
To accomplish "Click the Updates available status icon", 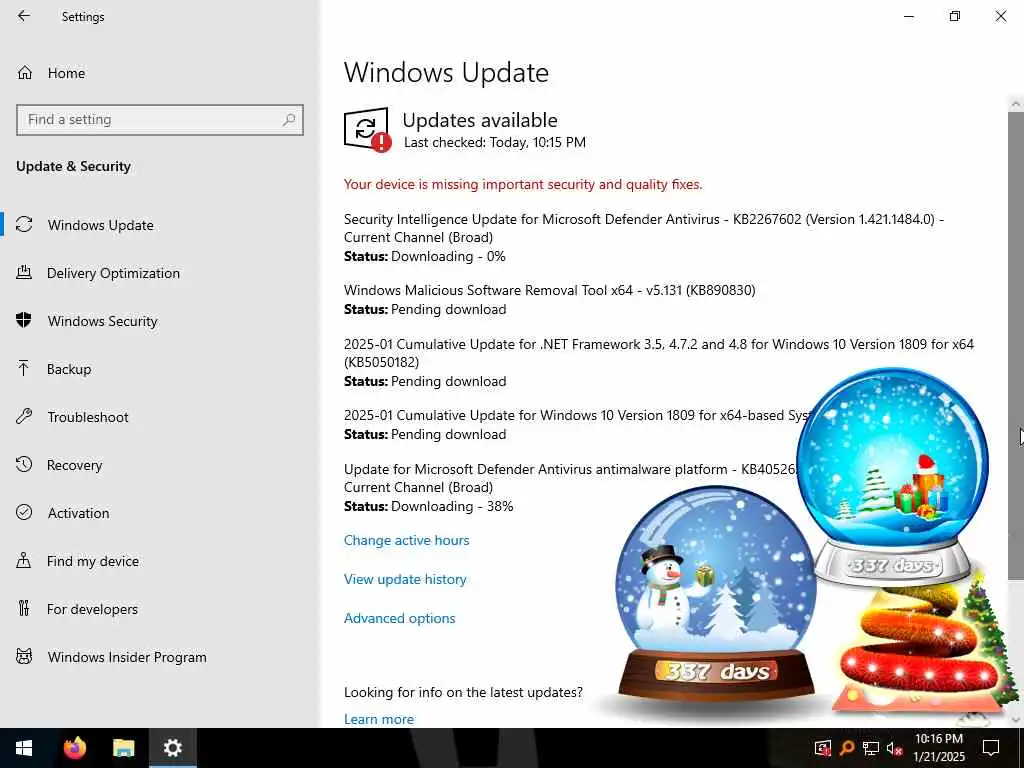I will pyautogui.click(x=367, y=129).
